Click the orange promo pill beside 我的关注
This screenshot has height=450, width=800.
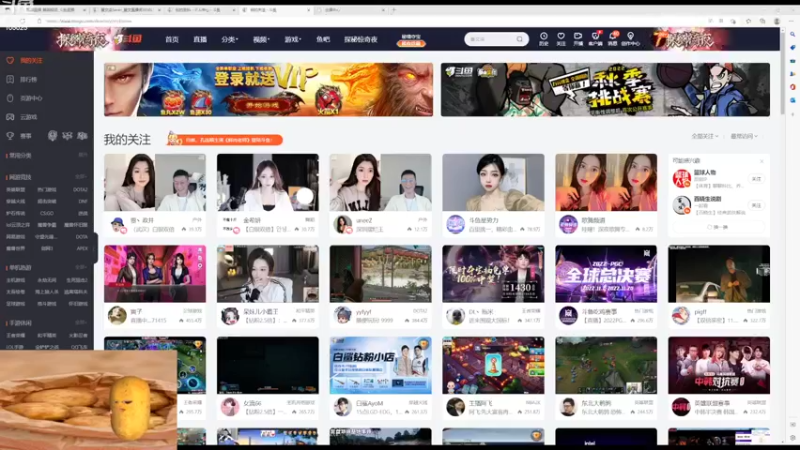coord(224,139)
